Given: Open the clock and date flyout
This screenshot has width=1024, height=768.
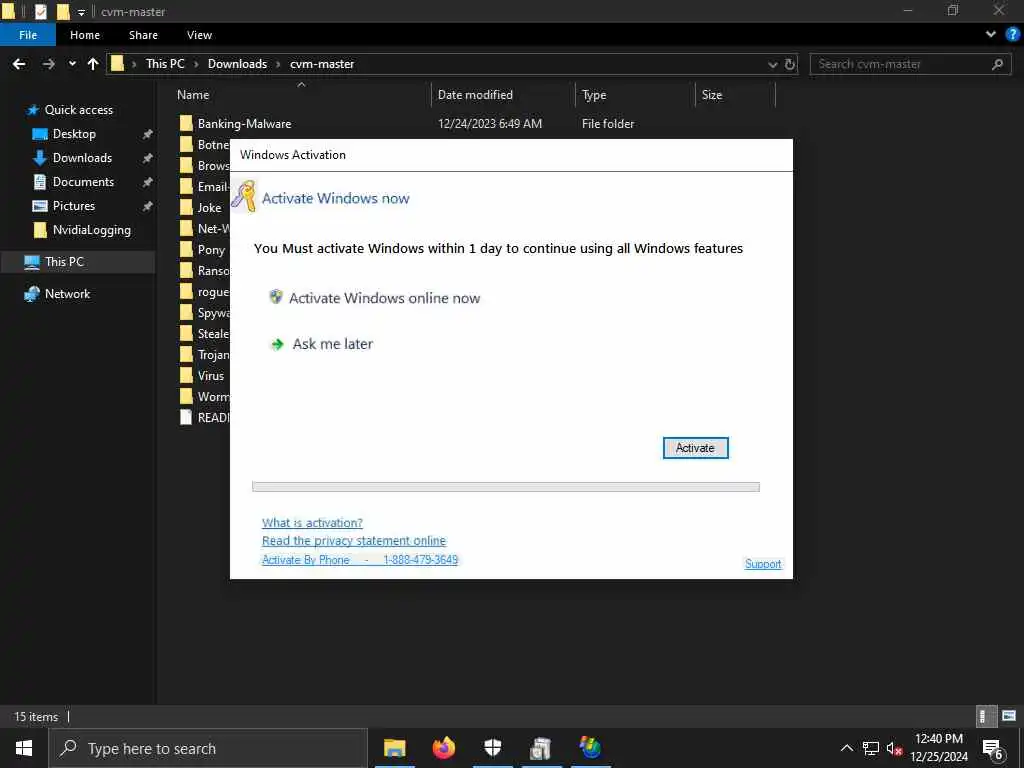Looking at the screenshot, I should 939,748.
